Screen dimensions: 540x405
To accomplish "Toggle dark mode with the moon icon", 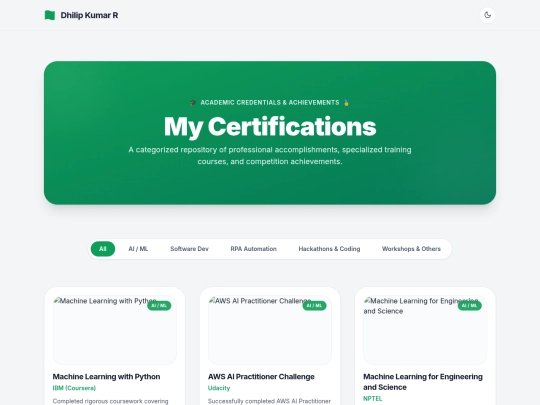I will pyautogui.click(x=487, y=15).
